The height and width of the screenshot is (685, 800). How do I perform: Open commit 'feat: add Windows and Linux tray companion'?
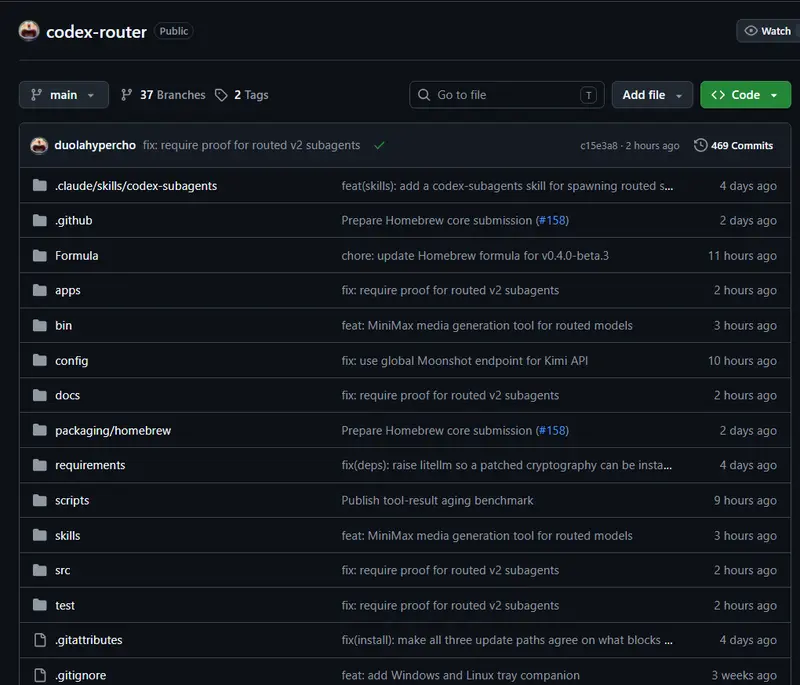click(460, 675)
